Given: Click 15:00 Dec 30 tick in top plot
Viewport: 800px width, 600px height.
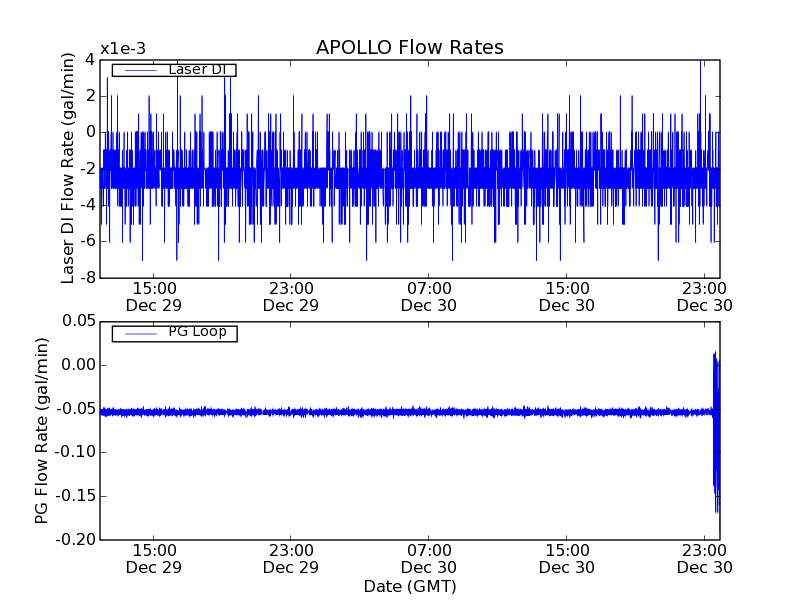Looking at the screenshot, I should (x=567, y=296).
